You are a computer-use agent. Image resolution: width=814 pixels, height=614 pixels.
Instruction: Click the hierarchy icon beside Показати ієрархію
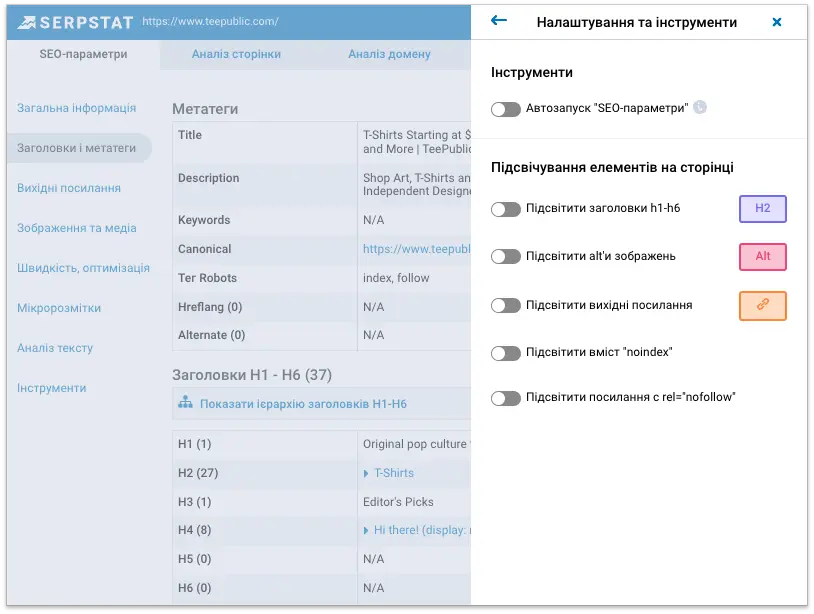(x=185, y=404)
